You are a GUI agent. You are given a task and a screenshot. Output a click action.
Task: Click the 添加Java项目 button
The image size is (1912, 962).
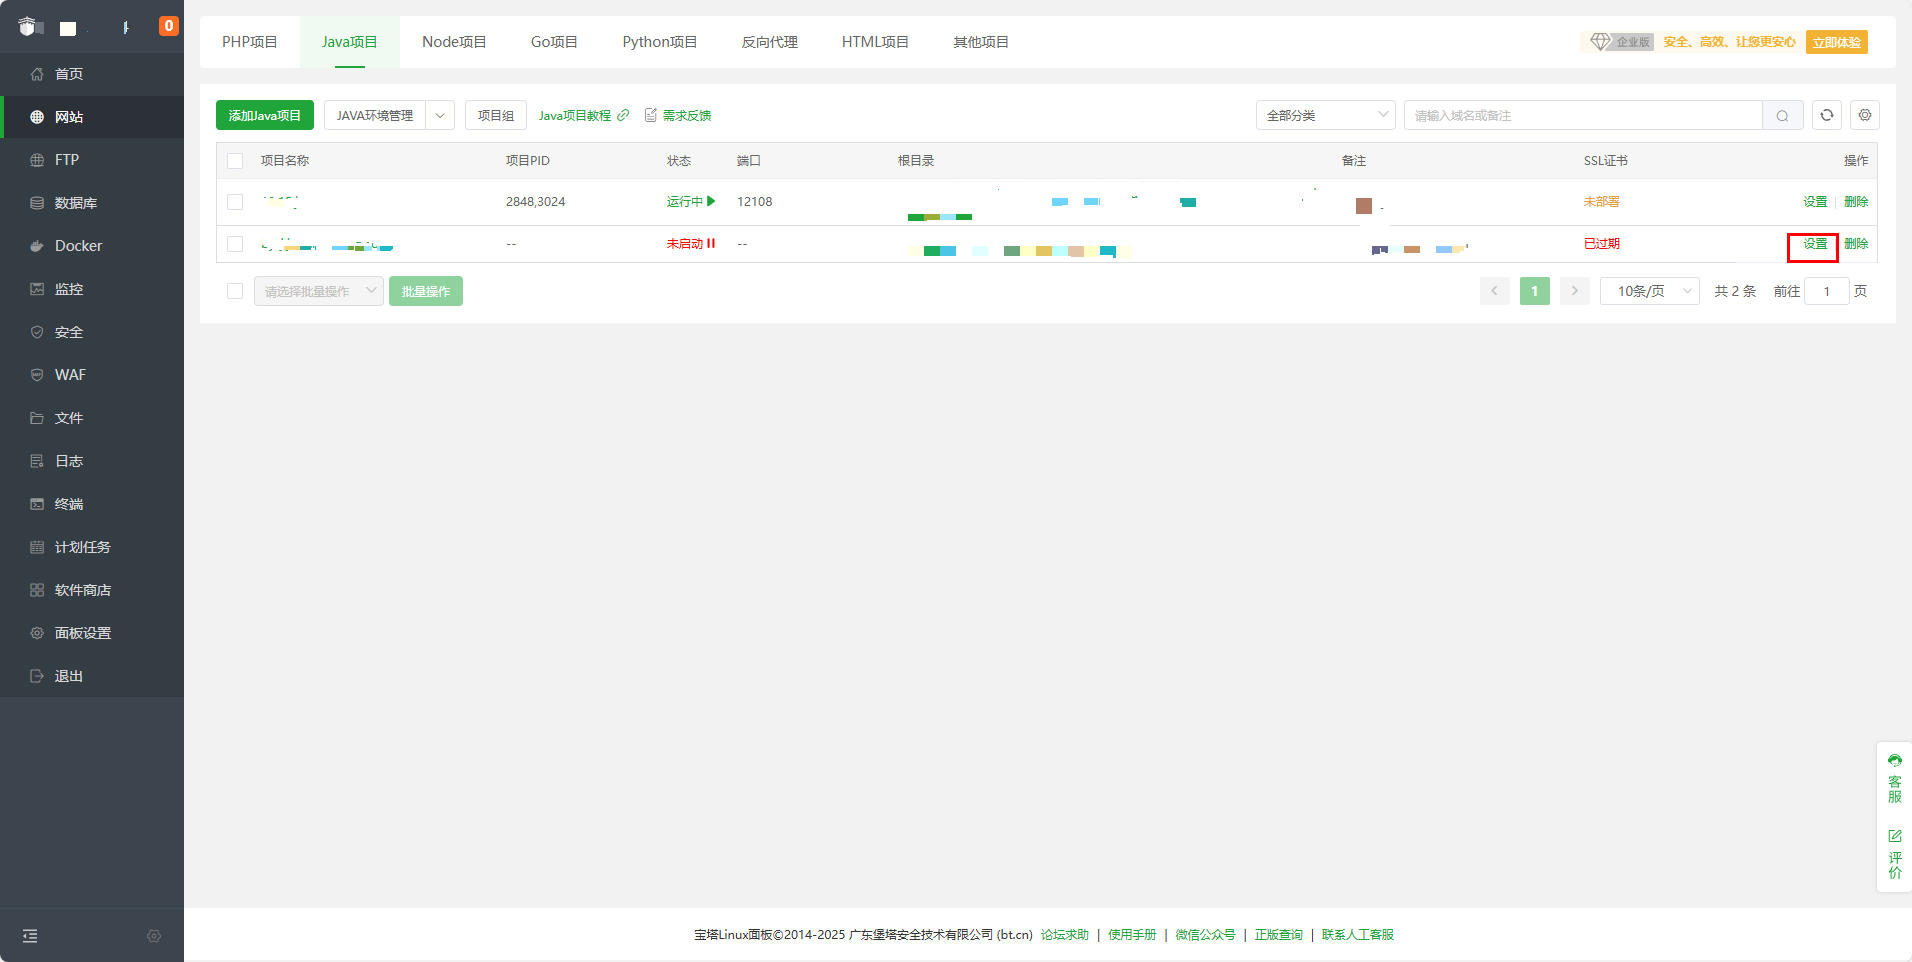[x=264, y=116]
